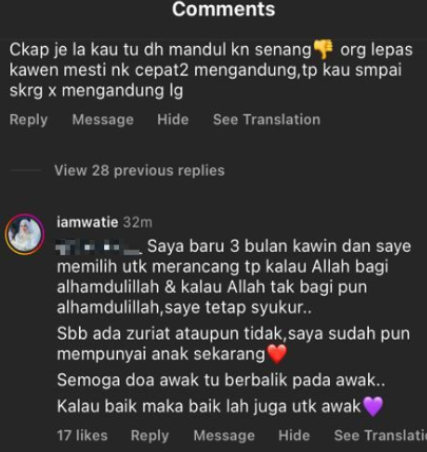Message the top comment's author
Image resolution: width=427 pixels, height=452 pixels.
(103, 119)
